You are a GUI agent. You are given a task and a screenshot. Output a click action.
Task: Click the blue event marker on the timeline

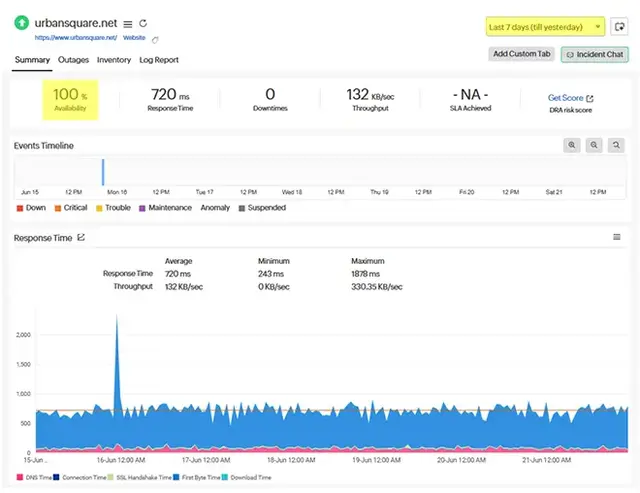[x=103, y=172]
